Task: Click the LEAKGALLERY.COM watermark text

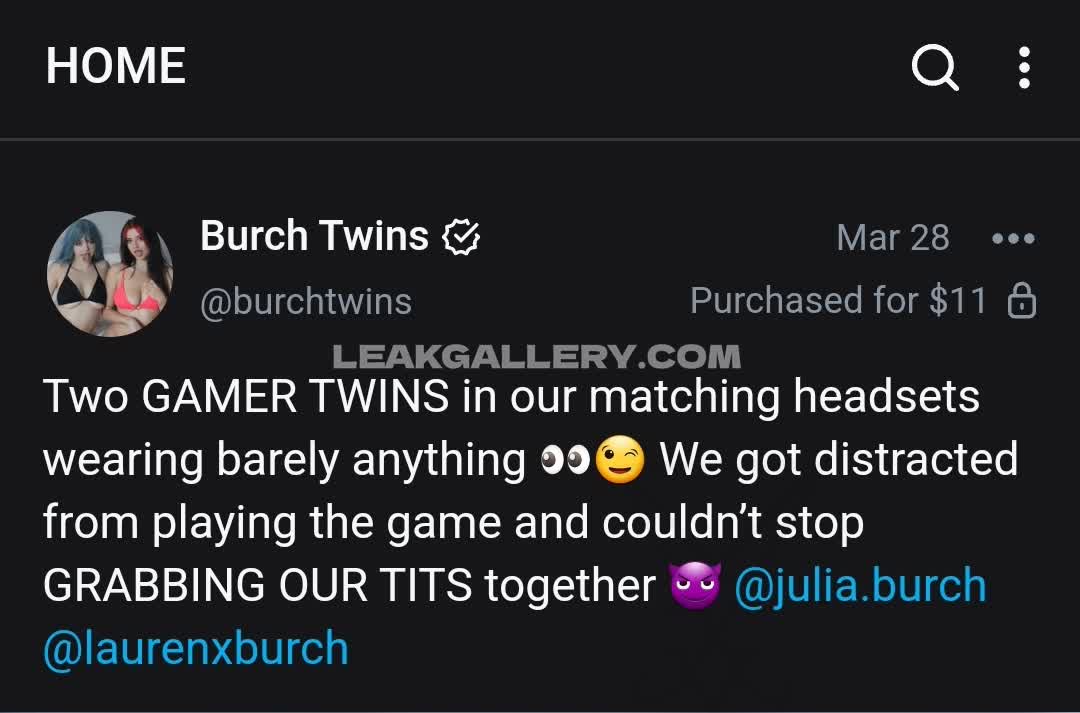Action: [537, 357]
